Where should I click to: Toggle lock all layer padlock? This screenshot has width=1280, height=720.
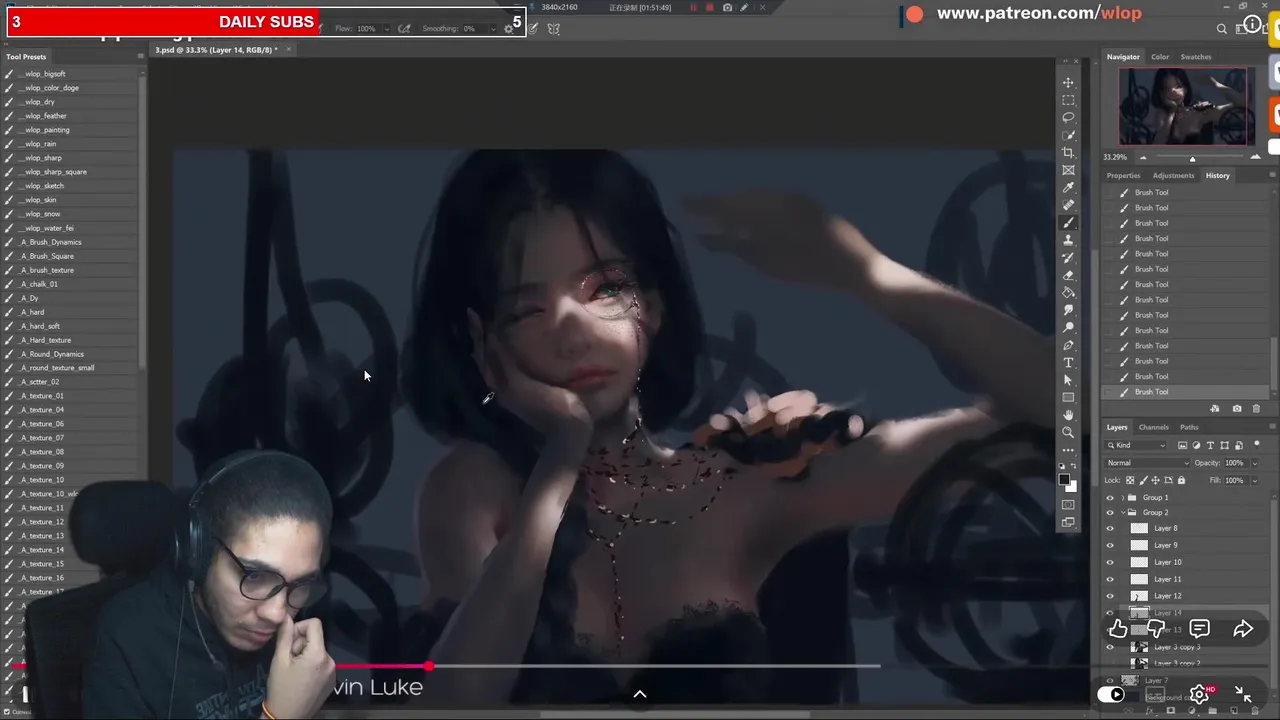pyautogui.click(x=1181, y=480)
